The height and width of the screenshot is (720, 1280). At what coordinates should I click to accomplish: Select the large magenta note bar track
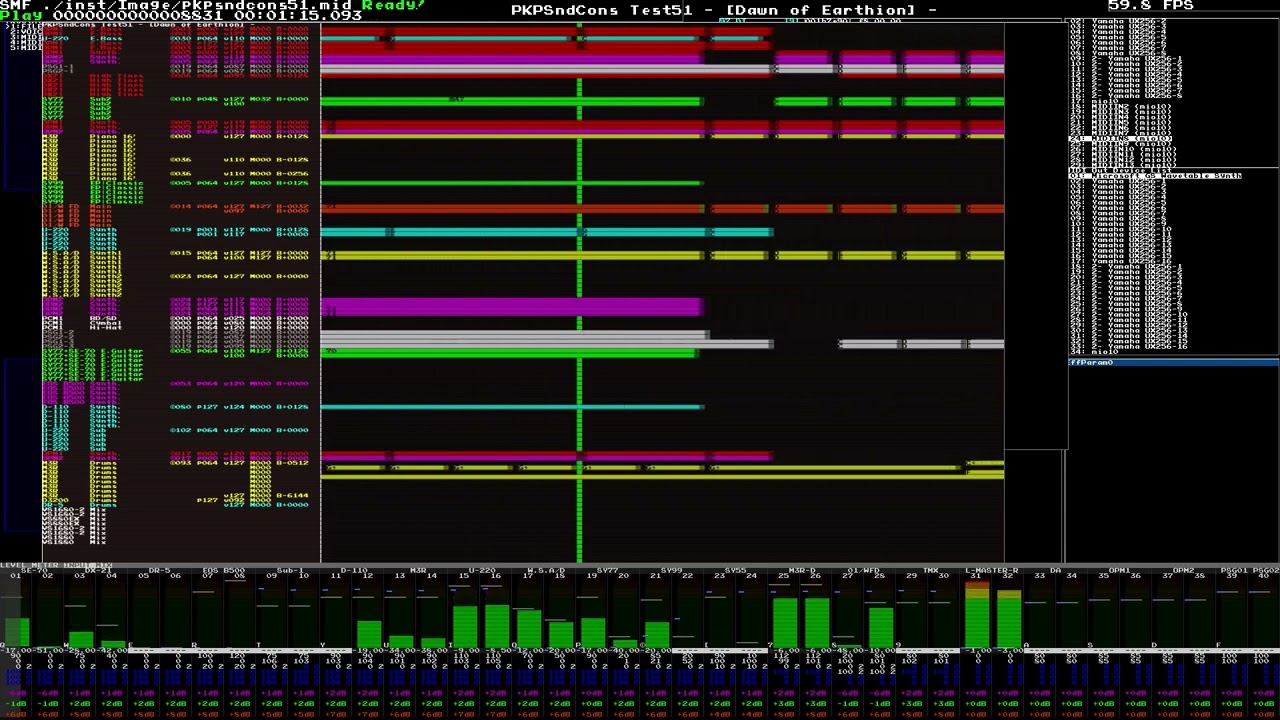click(x=511, y=306)
